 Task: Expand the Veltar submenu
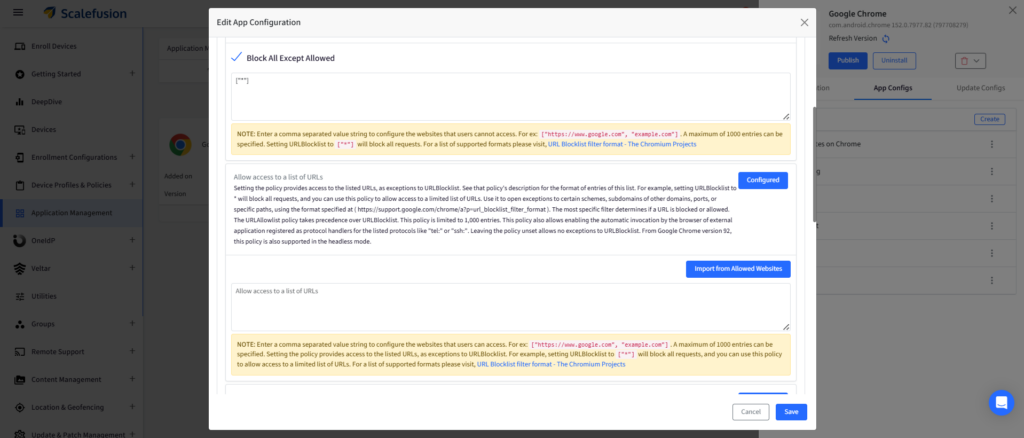pyautogui.click(x=132, y=268)
